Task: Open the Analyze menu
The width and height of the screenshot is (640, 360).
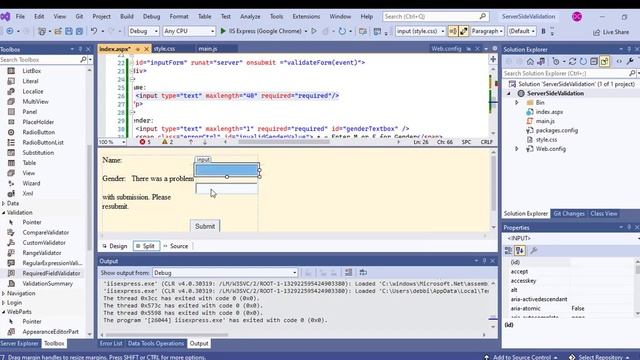Action: tap(250, 17)
